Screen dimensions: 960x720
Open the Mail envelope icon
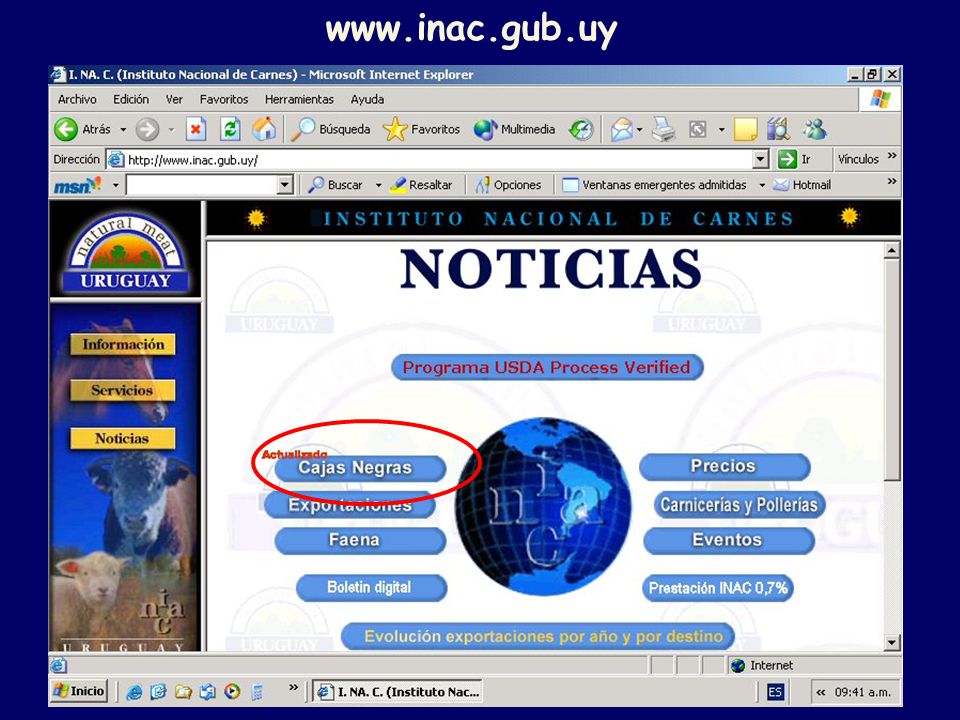(621, 129)
